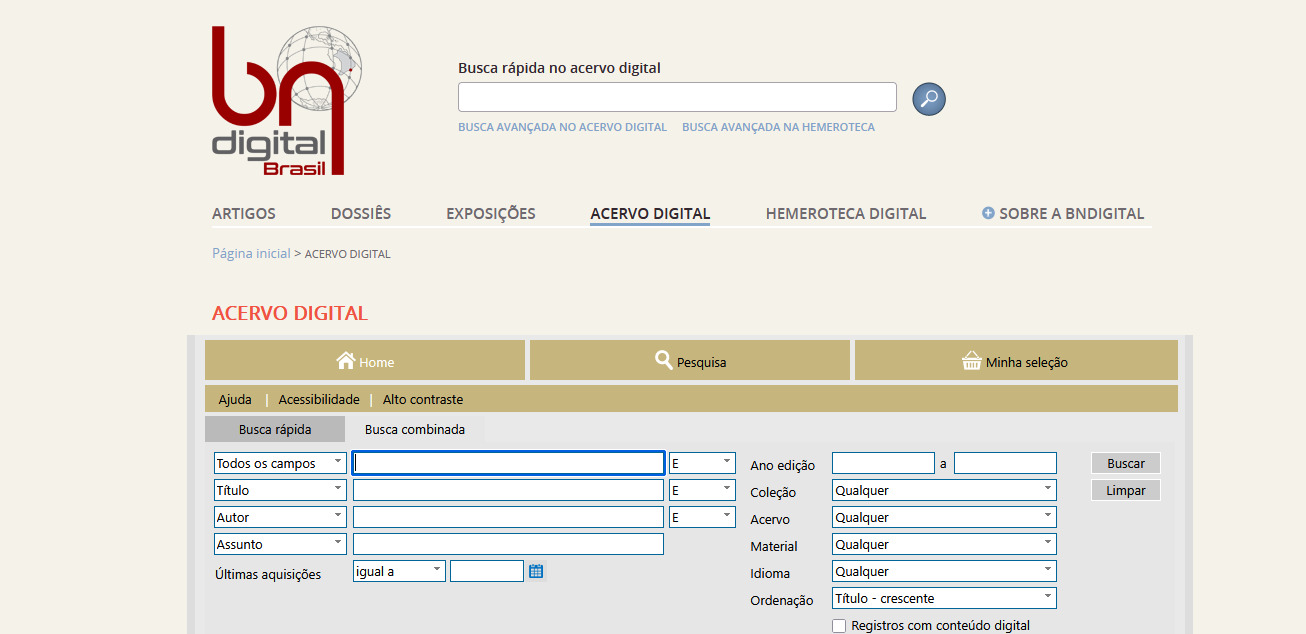Click the Pesquisa magnifier icon
Image resolution: width=1306 pixels, height=634 pixels.
[663, 360]
